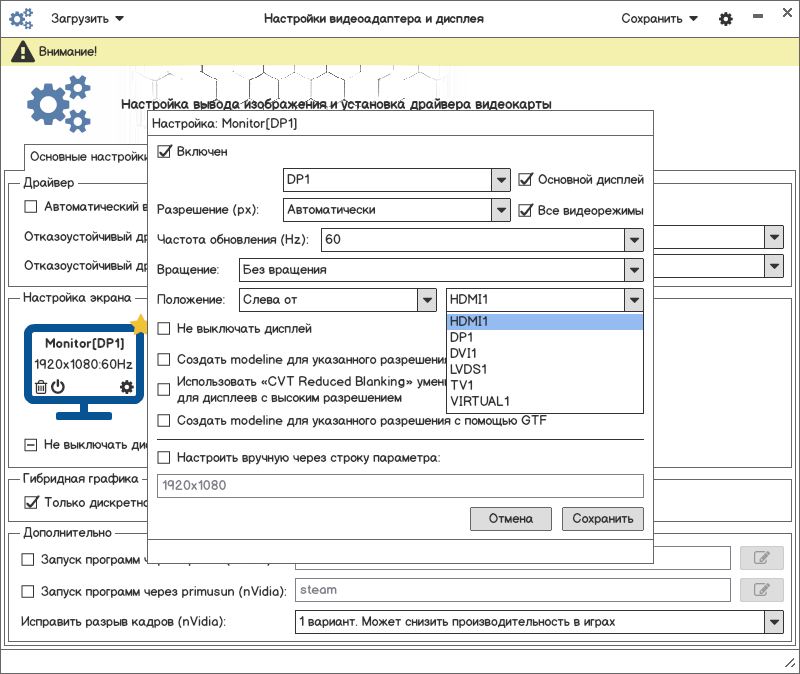The width and height of the screenshot is (800, 674).
Task: Toggle the Основной дисплей checkbox
Action: coord(525,180)
